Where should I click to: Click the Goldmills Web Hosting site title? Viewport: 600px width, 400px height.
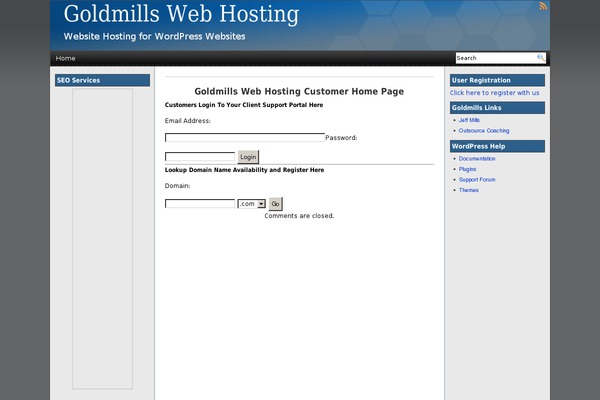tap(181, 14)
